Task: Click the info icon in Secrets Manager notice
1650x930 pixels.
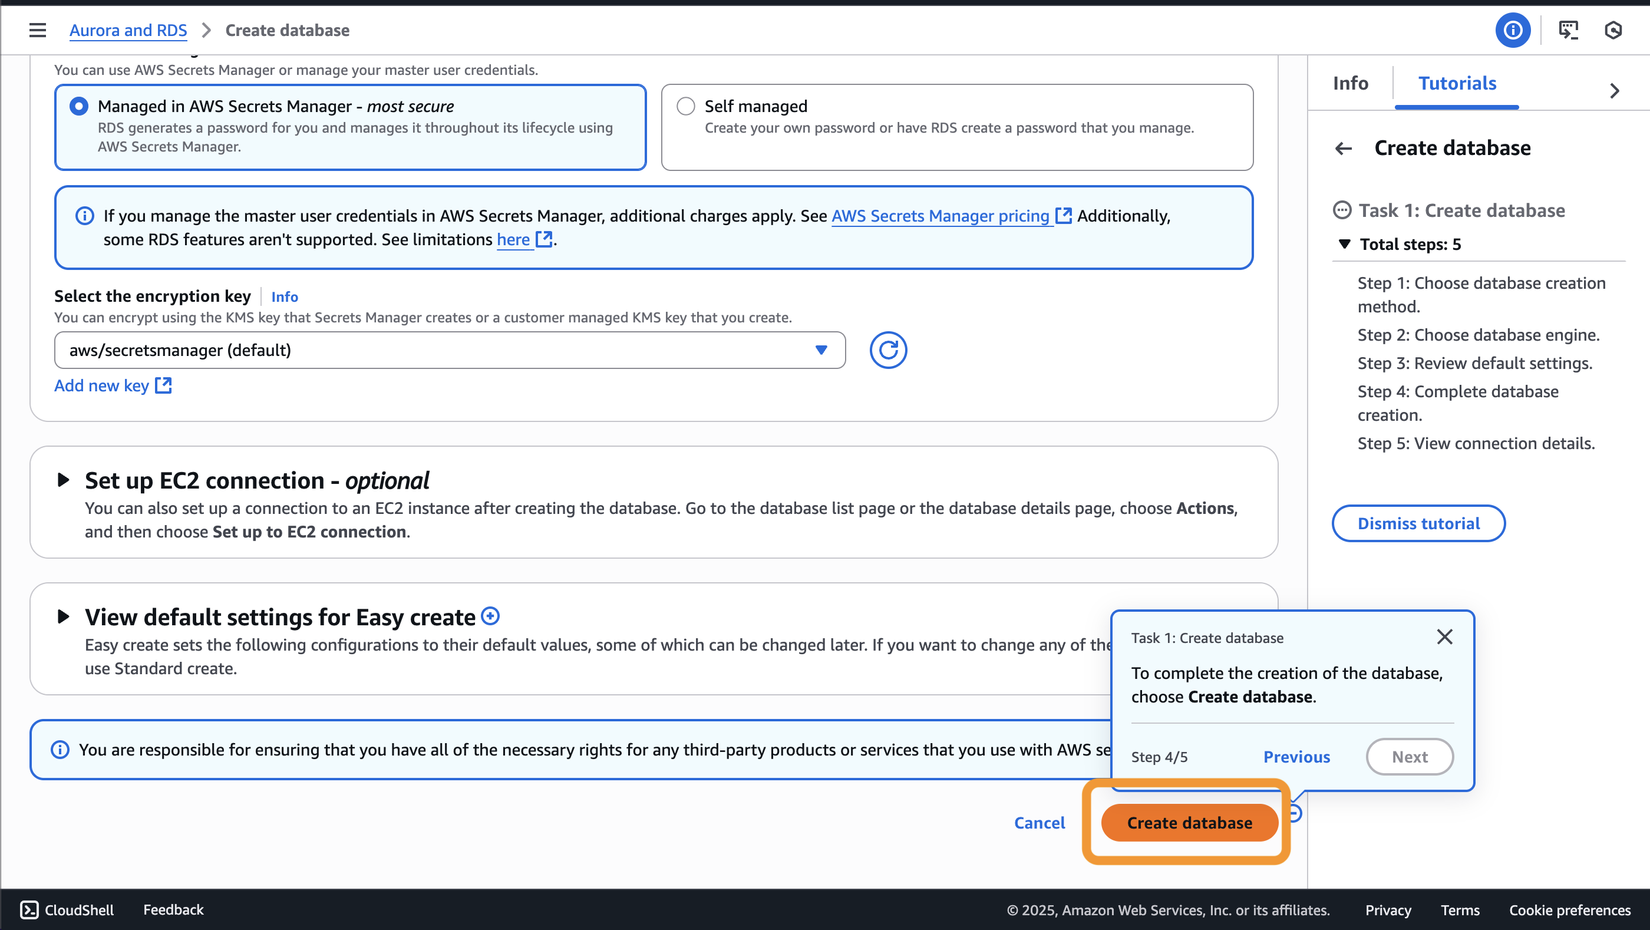Action: coord(85,216)
